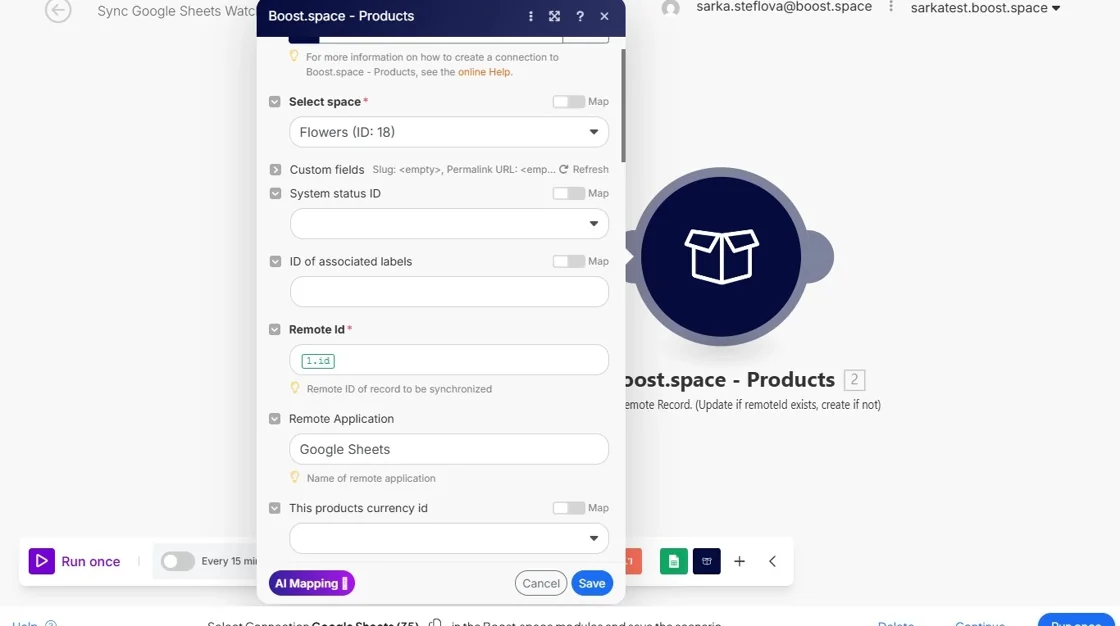1120x626 pixels.
Task: Click the plus icon in bottom toolbar
Action: [x=739, y=562]
